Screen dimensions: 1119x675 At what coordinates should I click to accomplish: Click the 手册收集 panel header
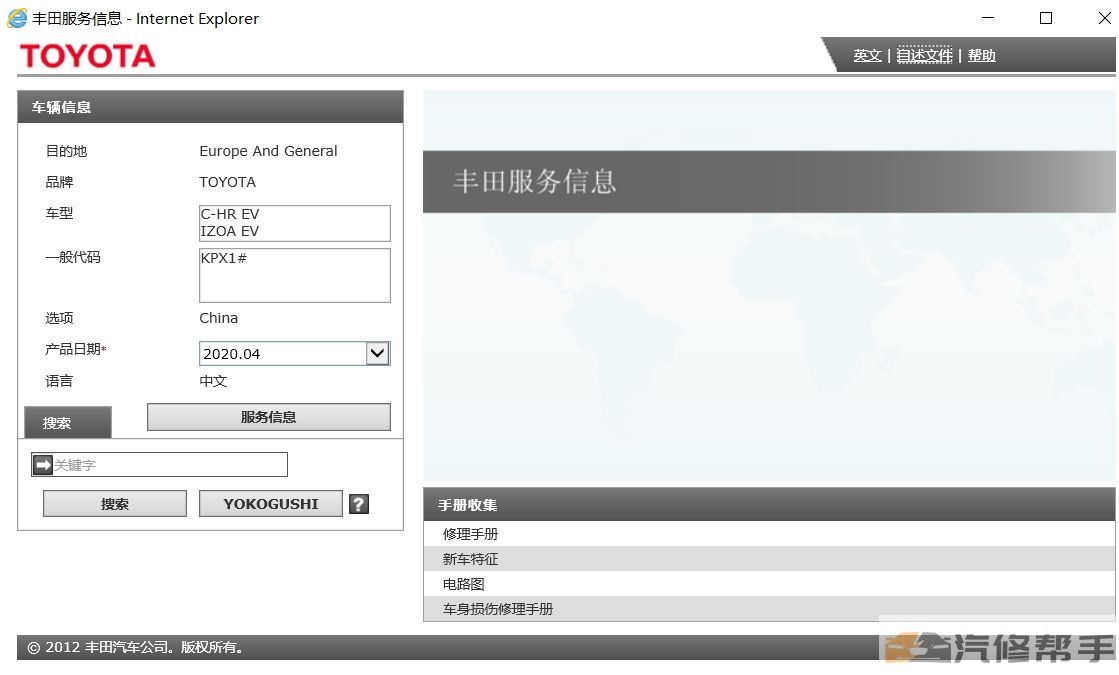click(x=769, y=504)
